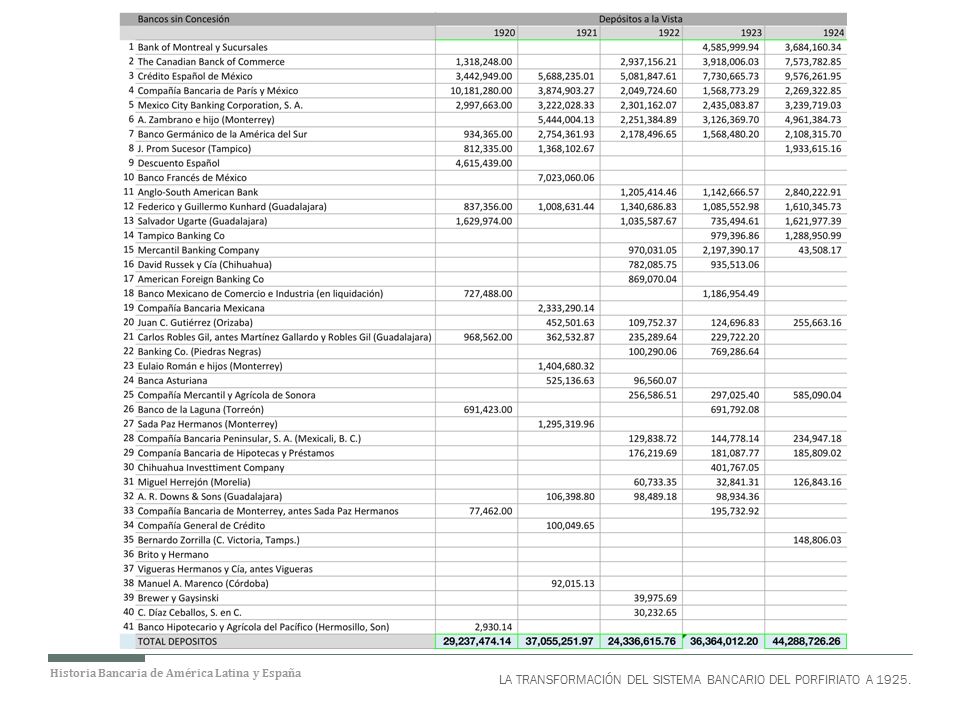Click 'Juan C. Gutiérrez (Orizaba)' name
The image size is (960, 720).
(195, 323)
